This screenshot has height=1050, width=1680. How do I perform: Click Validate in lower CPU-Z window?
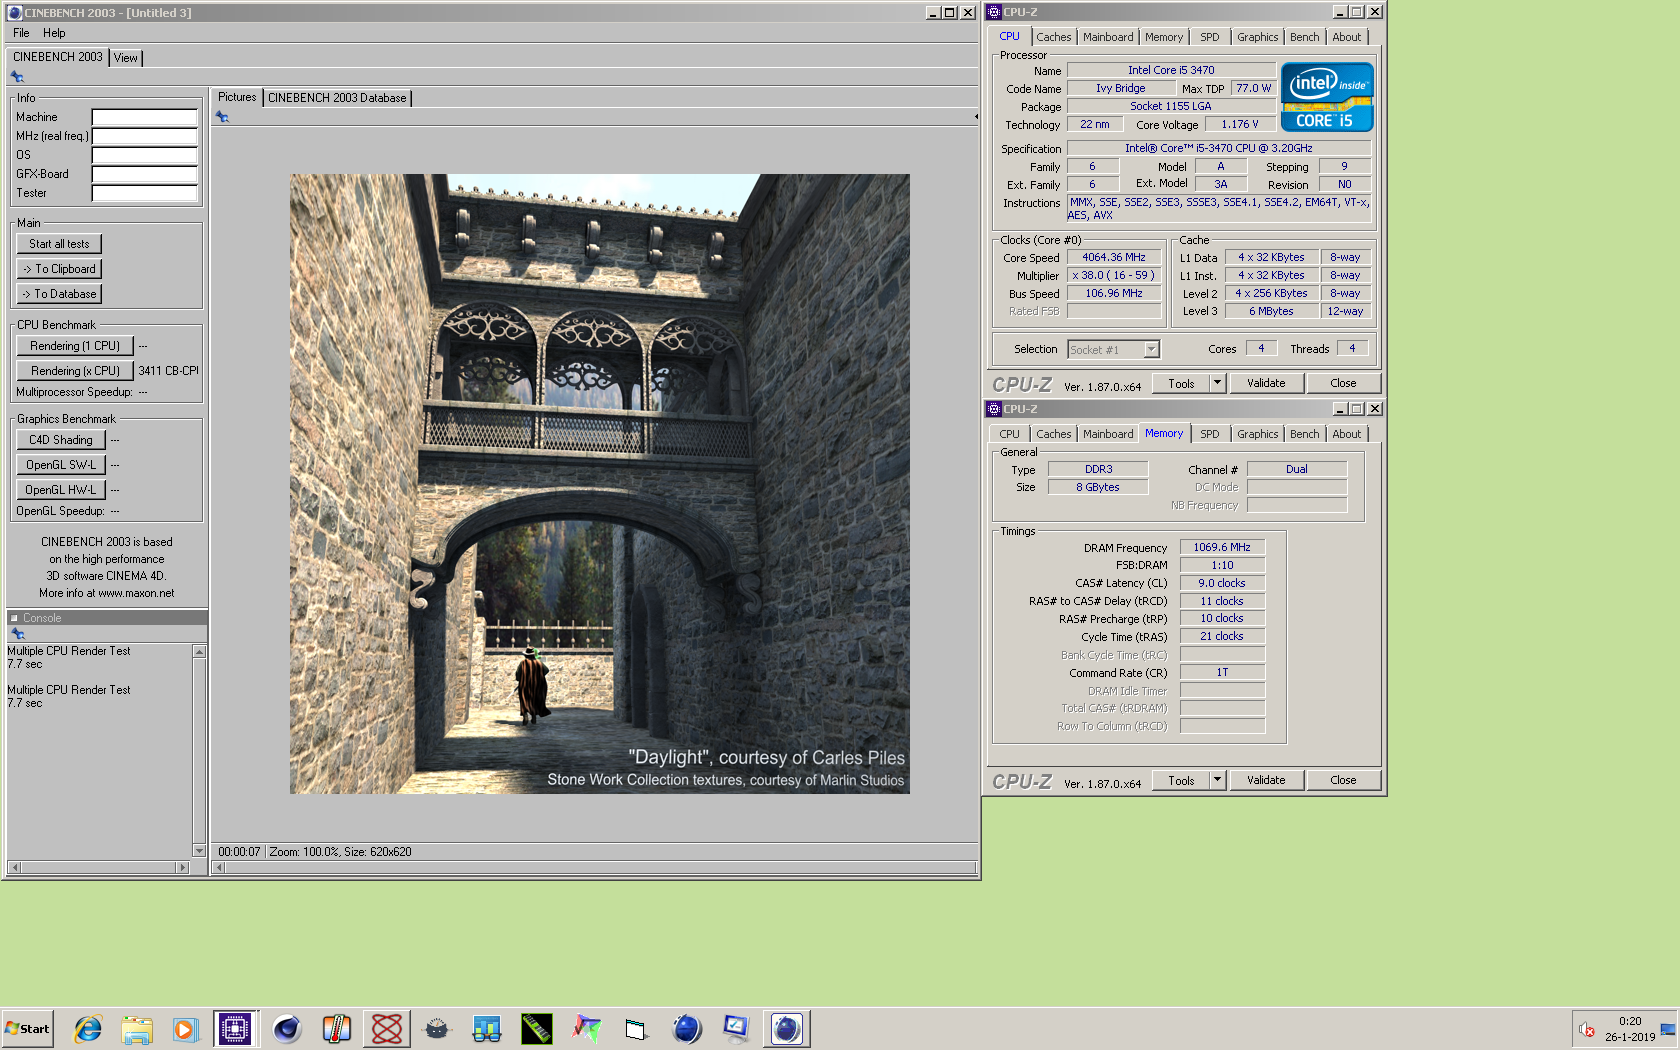point(1266,780)
